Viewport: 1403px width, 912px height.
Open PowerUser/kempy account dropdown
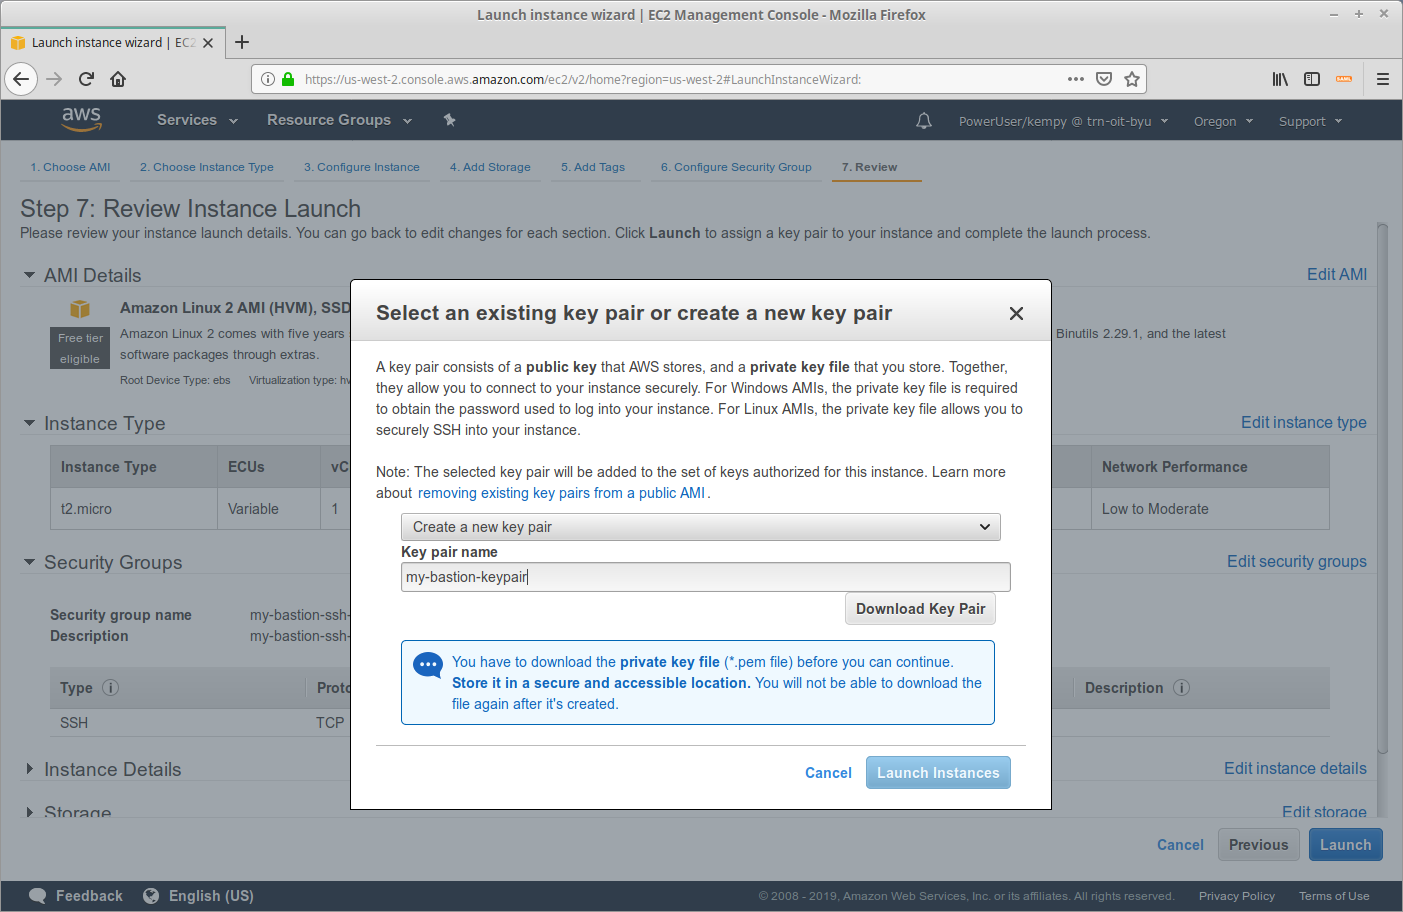1063,122
